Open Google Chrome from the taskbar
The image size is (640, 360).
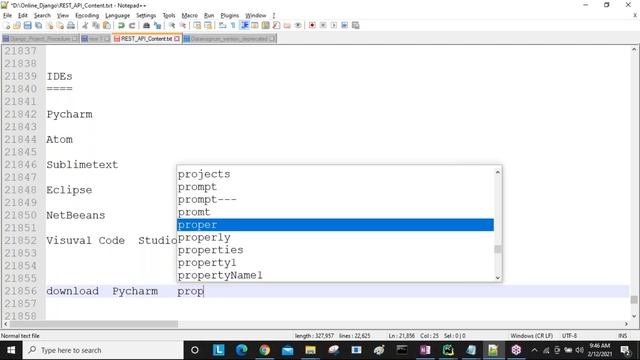pos(264,350)
